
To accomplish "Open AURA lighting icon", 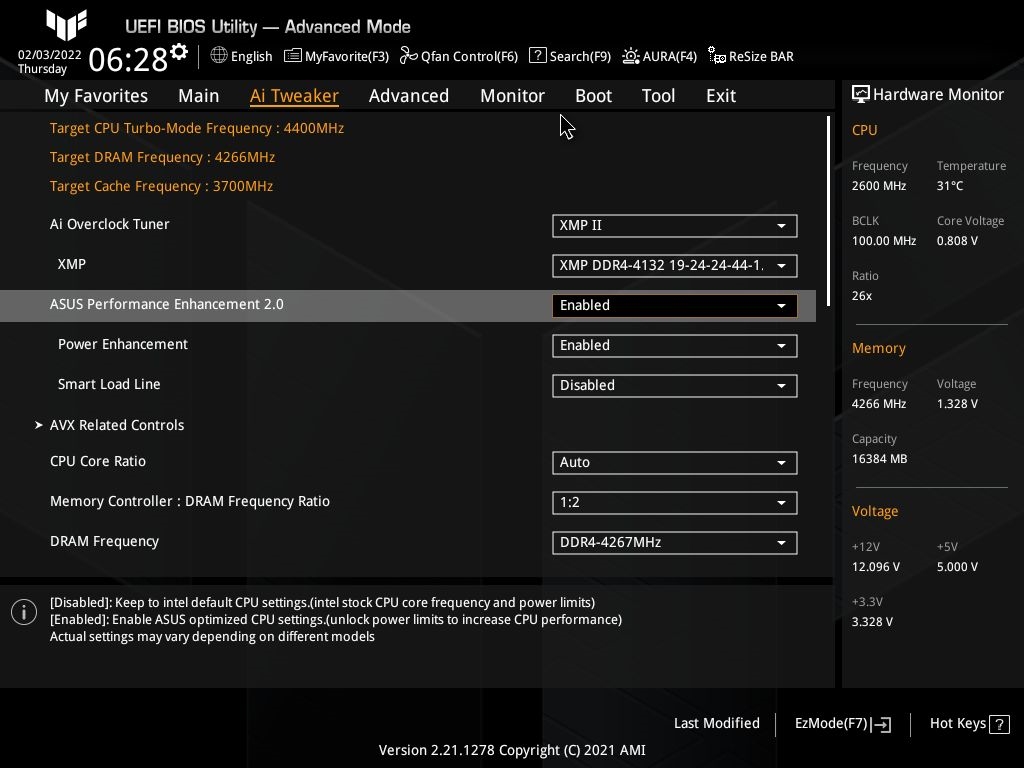I will (x=630, y=56).
